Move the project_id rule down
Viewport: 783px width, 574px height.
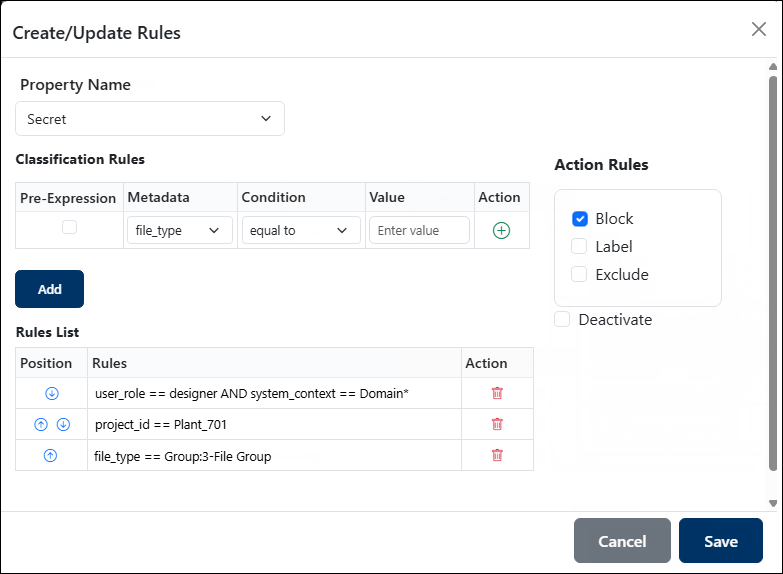(63, 425)
